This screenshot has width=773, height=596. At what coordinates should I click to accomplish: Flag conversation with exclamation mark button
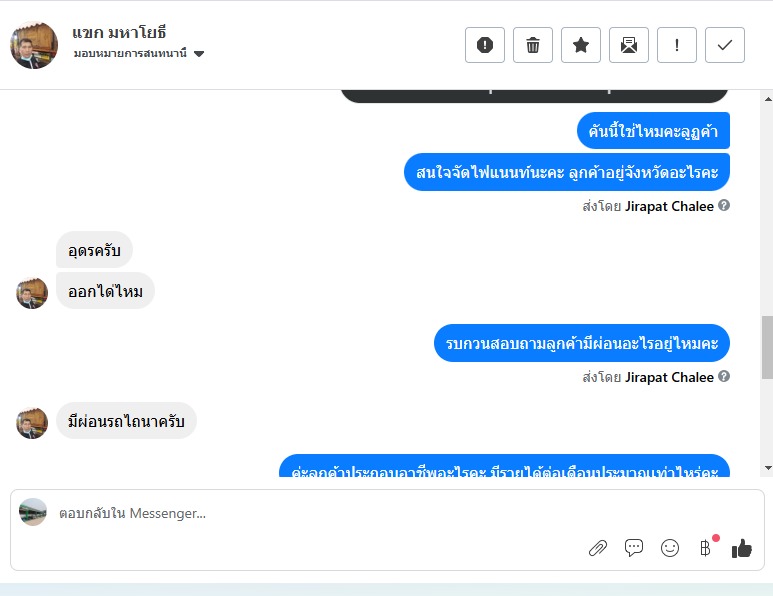pyautogui.click(x=677, y=45)
